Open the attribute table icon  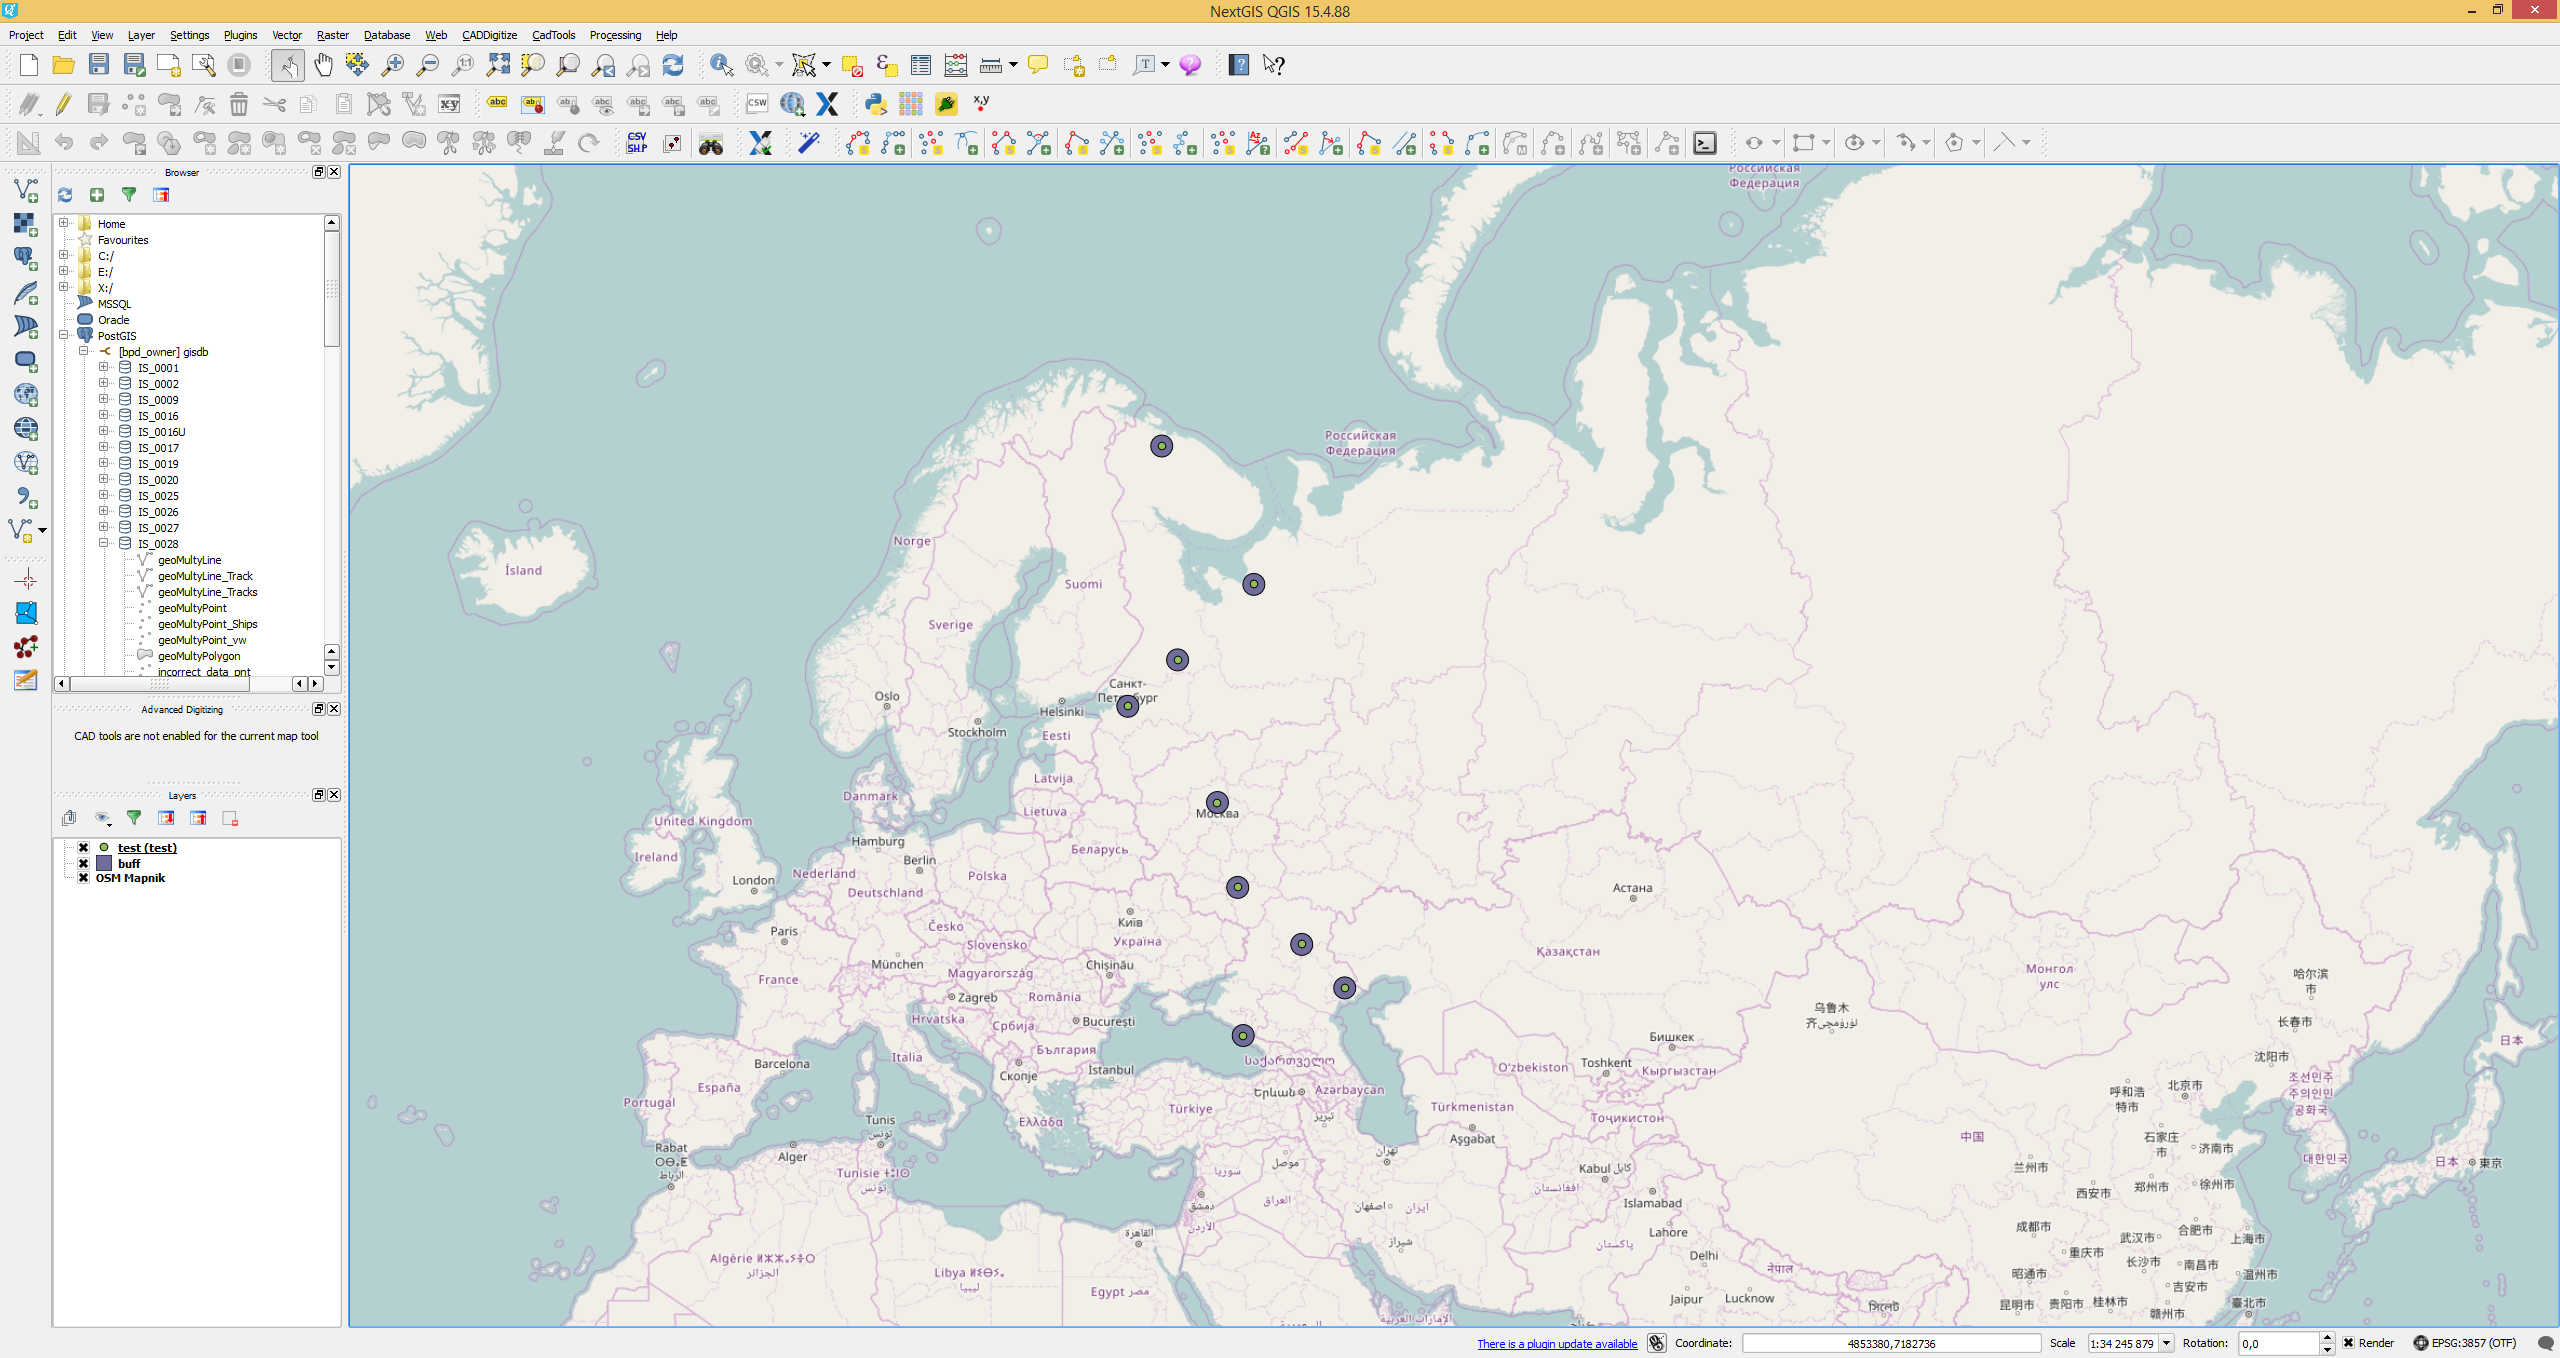tap(921, 65)
